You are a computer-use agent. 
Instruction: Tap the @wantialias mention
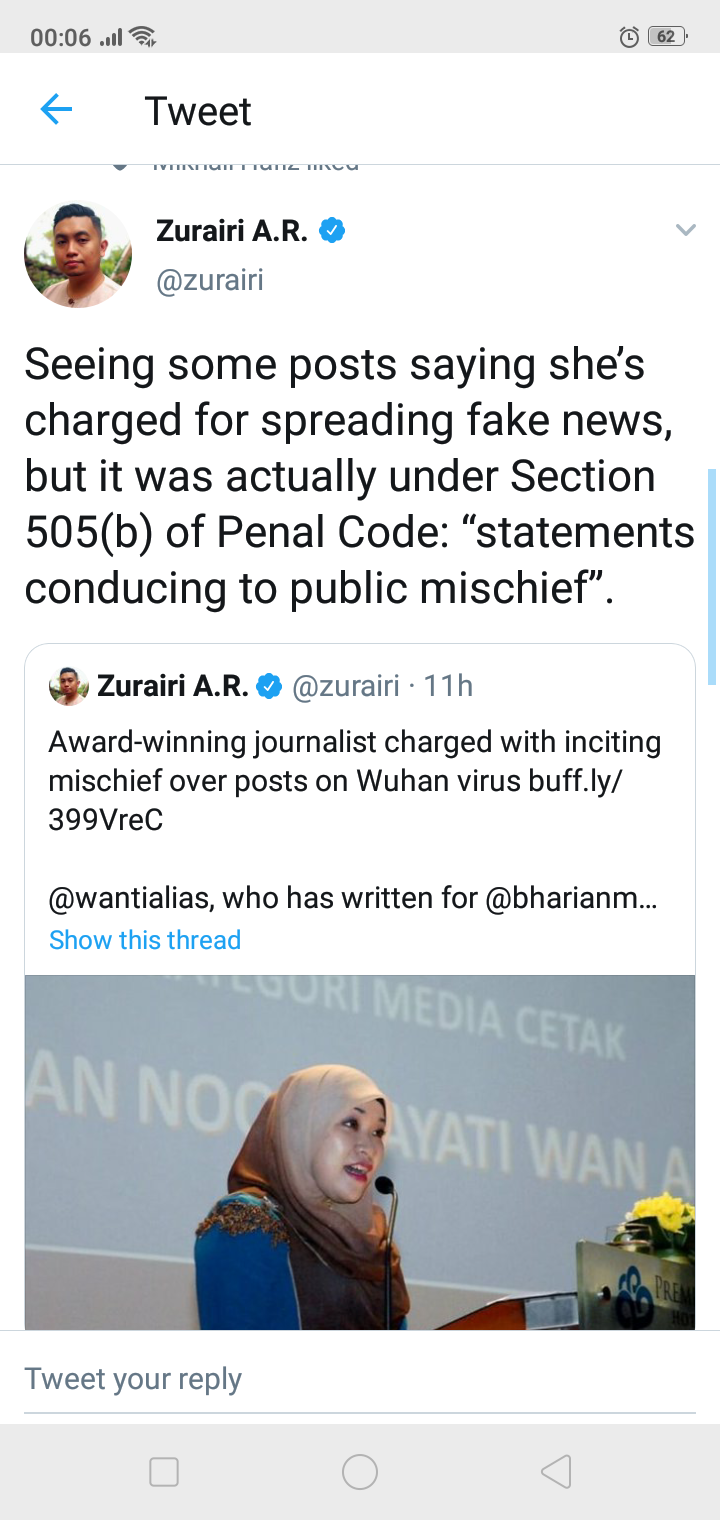tap(130, 898)
